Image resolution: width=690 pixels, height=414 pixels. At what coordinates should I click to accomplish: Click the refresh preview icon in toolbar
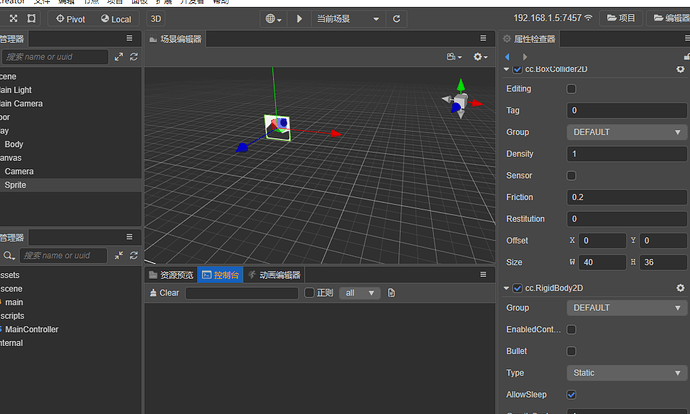pyautogui.click(x=396, y=19)
